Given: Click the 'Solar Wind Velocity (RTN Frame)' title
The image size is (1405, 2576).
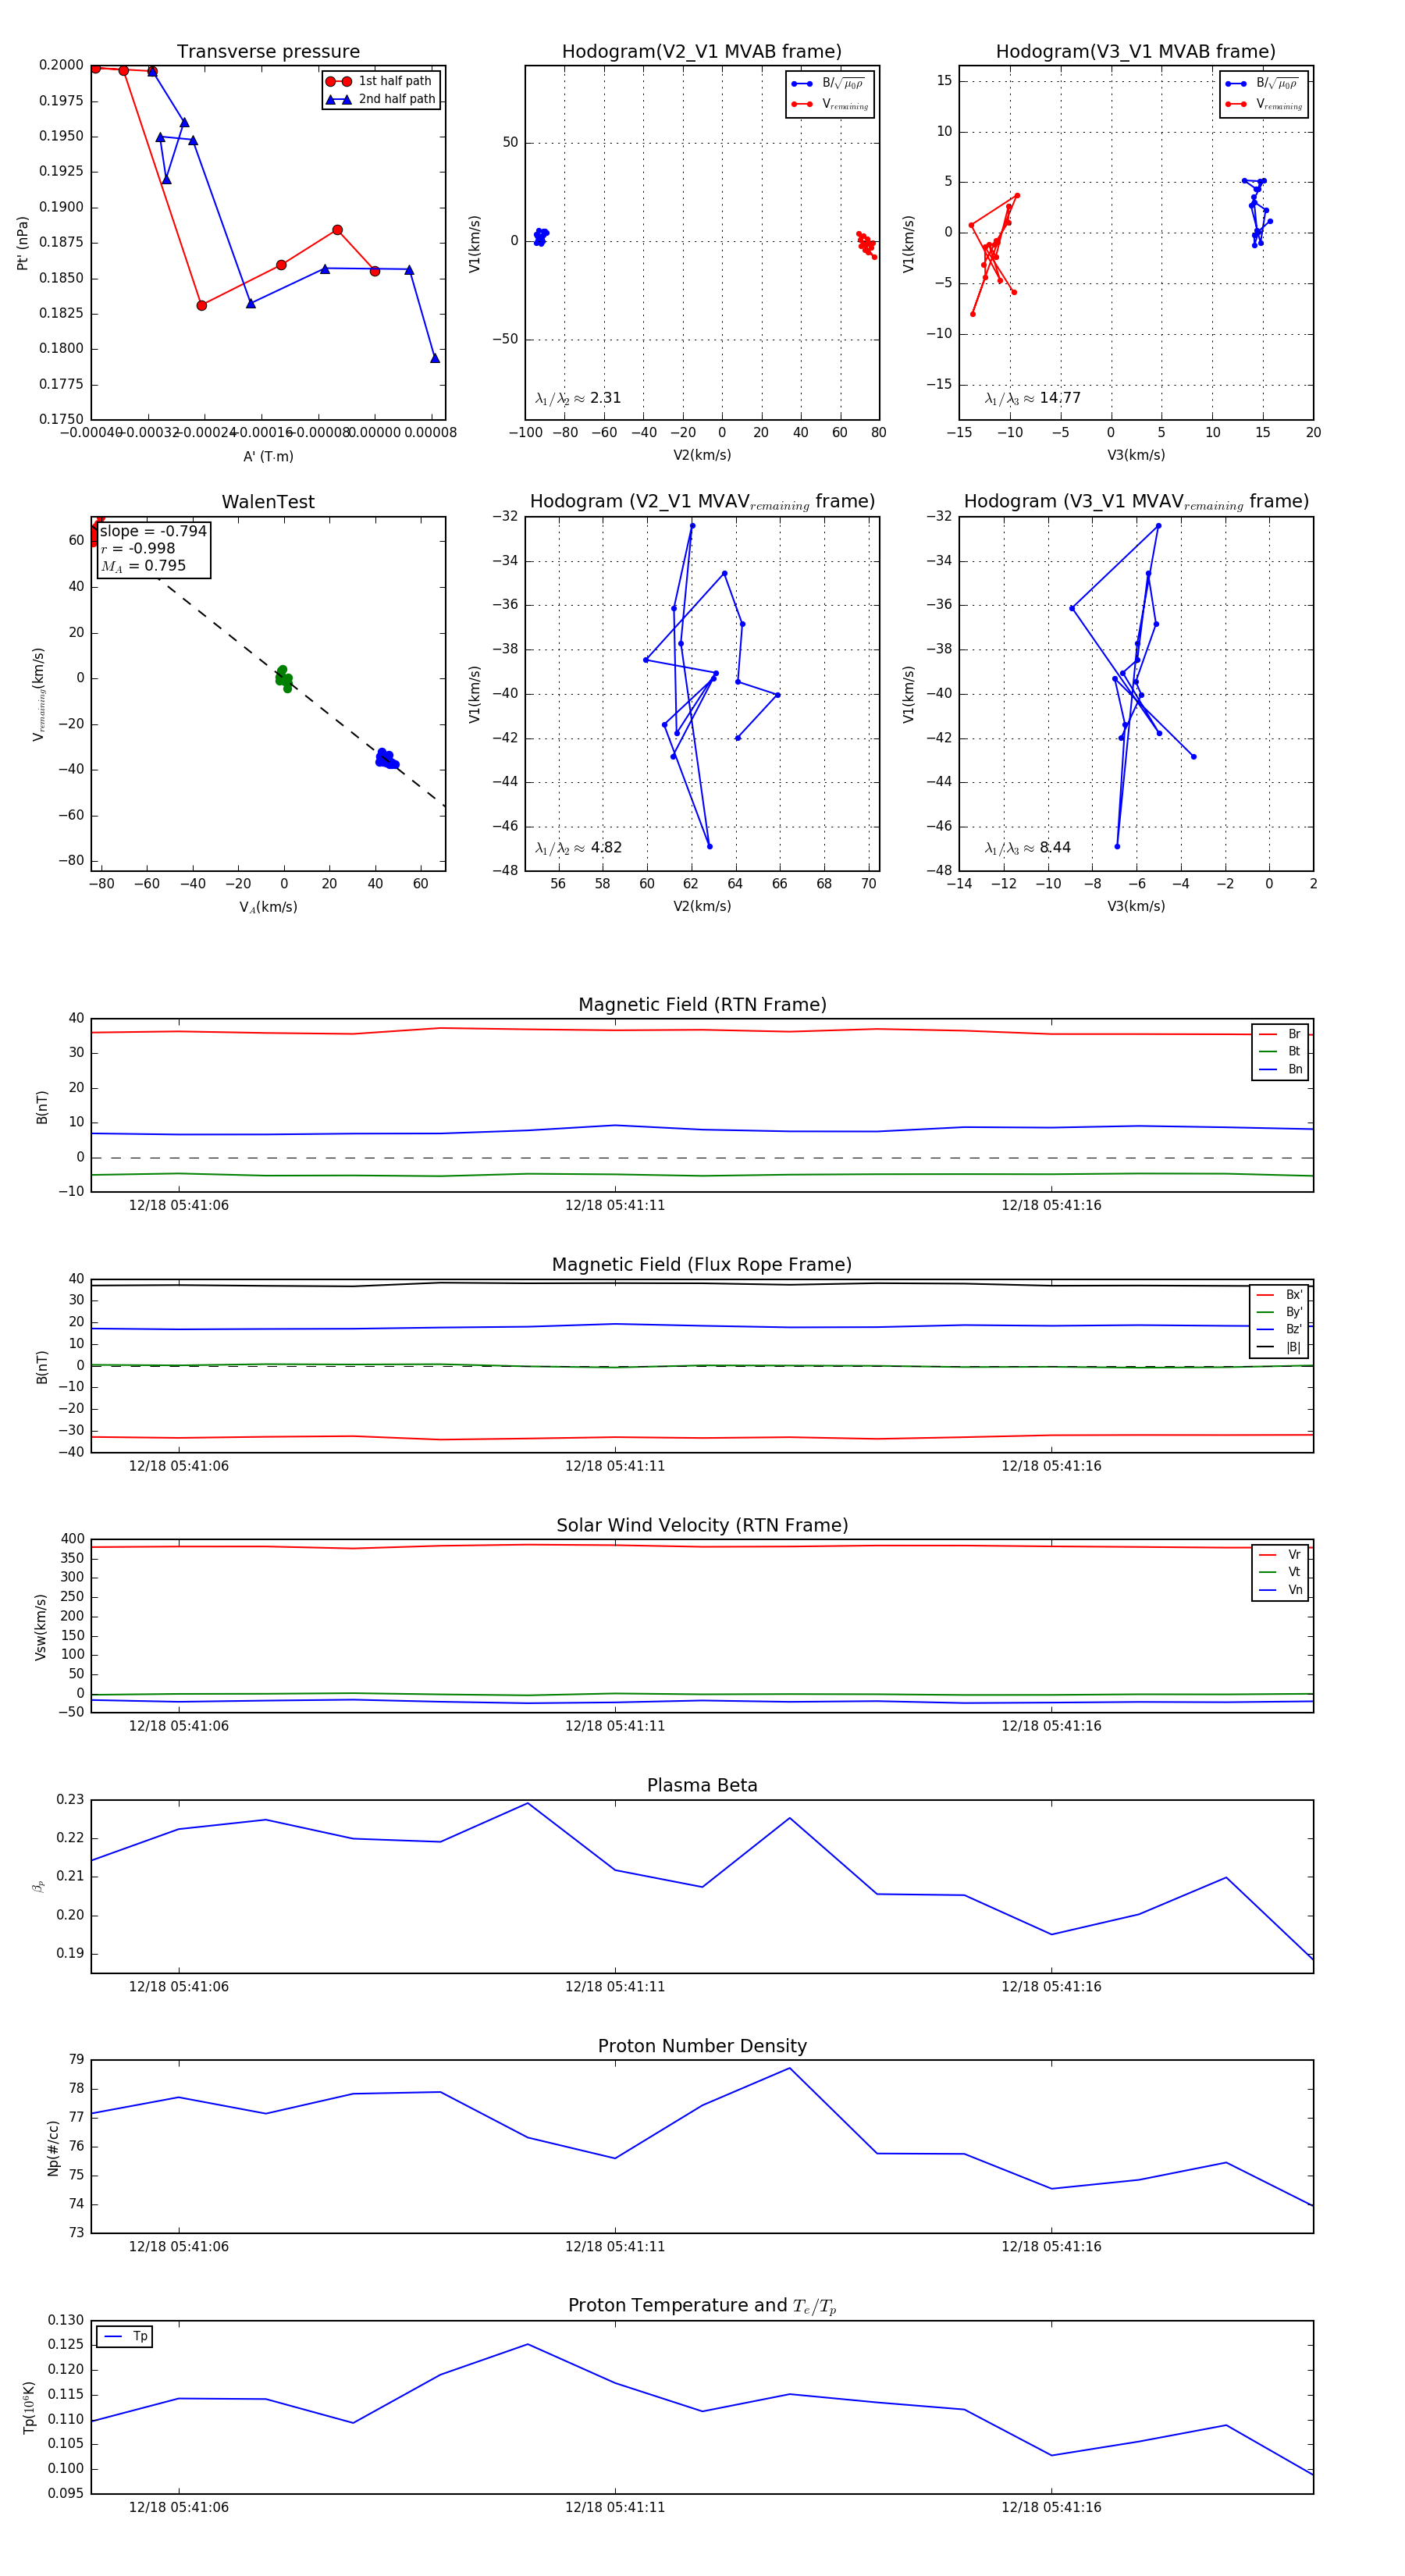Looking at the screenshot, I should click(x=702, y=1525).
